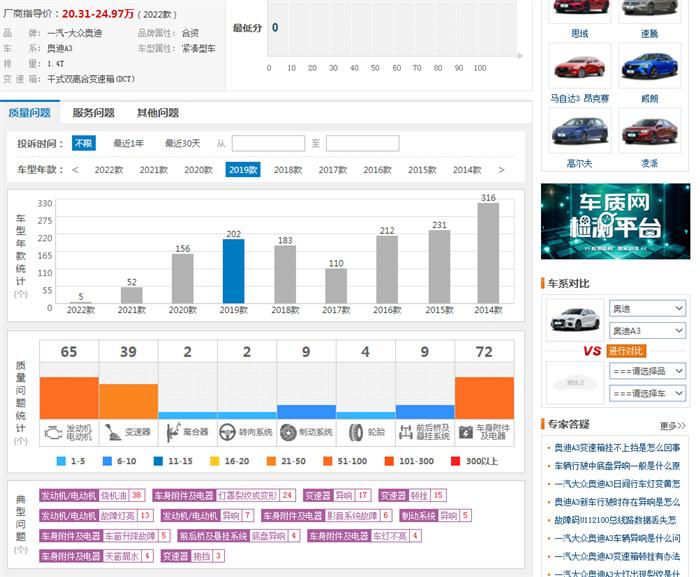Click the 进行对比 compare button

click(x=627, y=351)
